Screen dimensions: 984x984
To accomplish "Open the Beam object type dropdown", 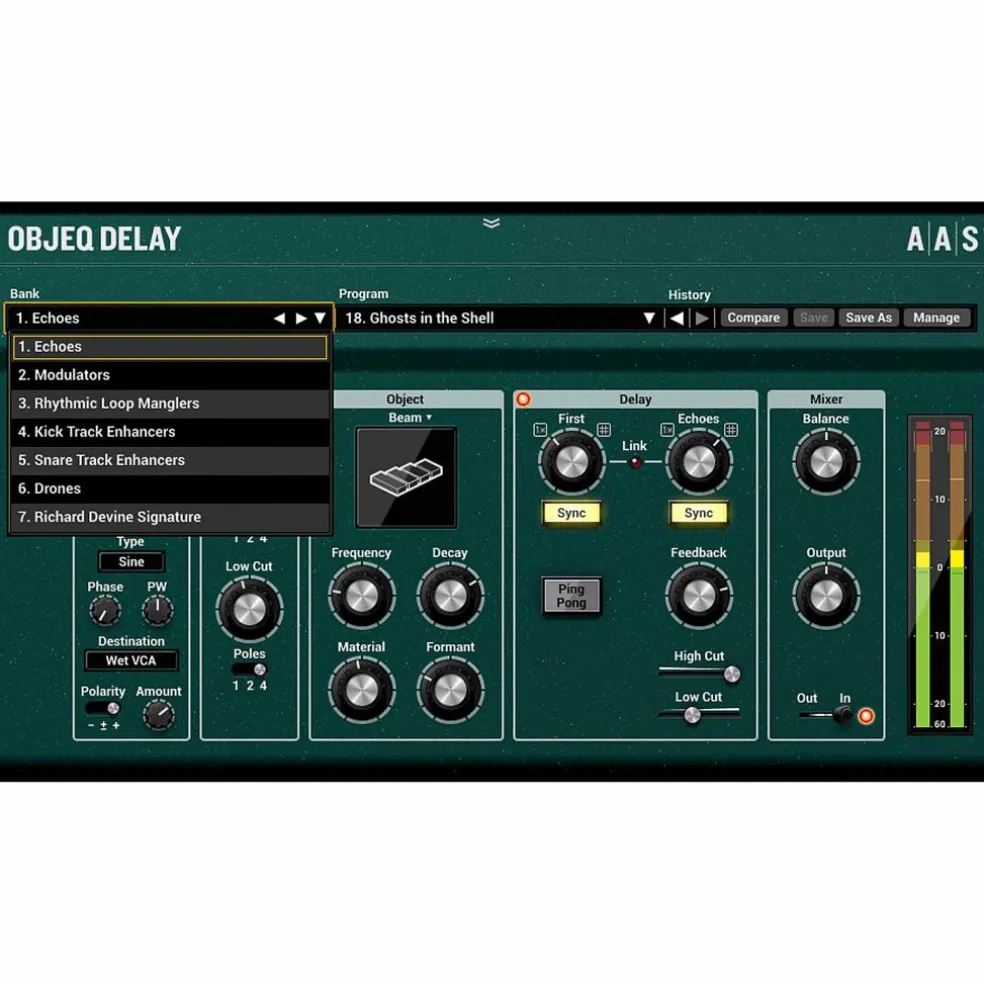I will pyautogui.click(x=410, y=417).
